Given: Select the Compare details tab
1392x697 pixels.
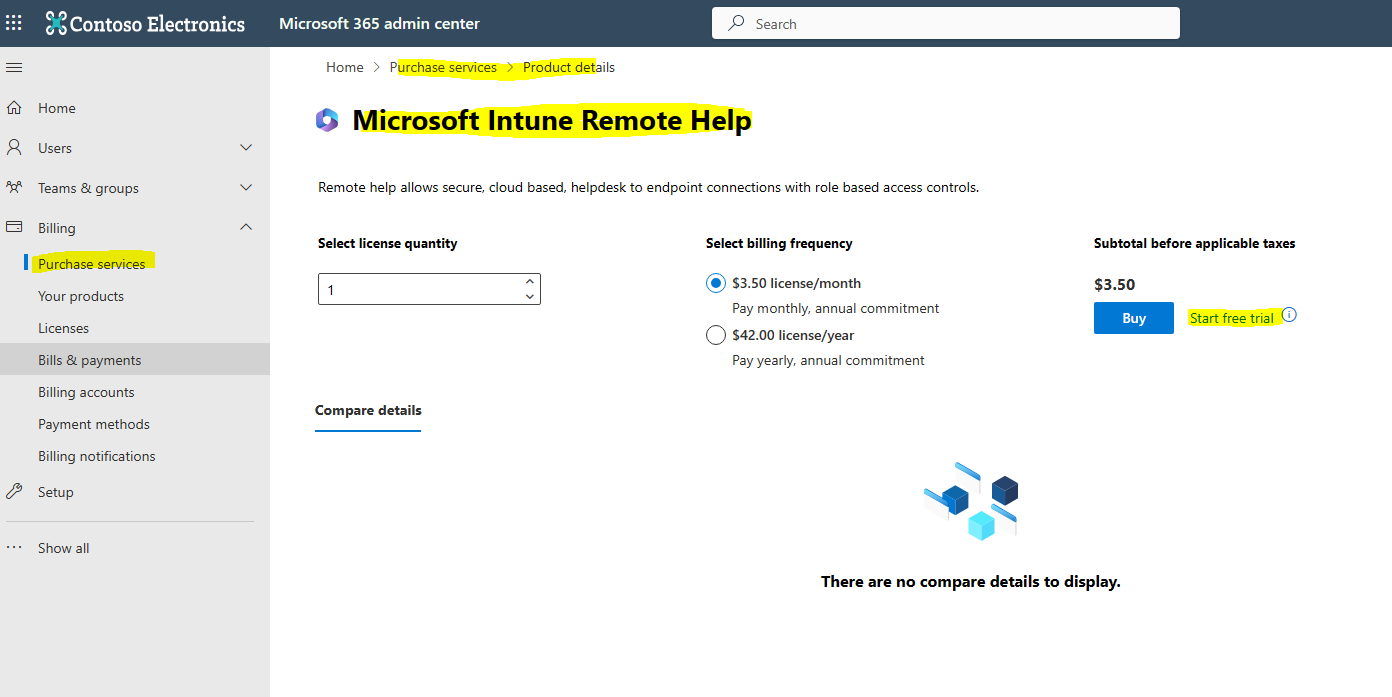Looking at the screenshot, I should pos(368,411).
